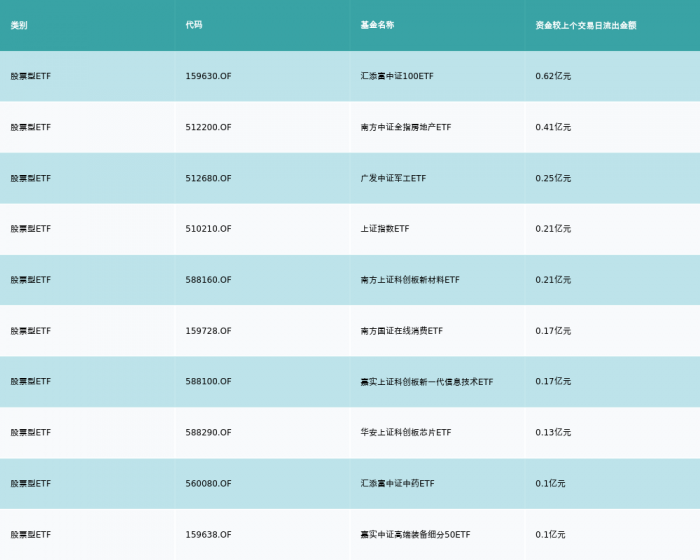Click 股票型ETF in the 159630.OF row
Screen dimensions: 700x560
[31, 76]
